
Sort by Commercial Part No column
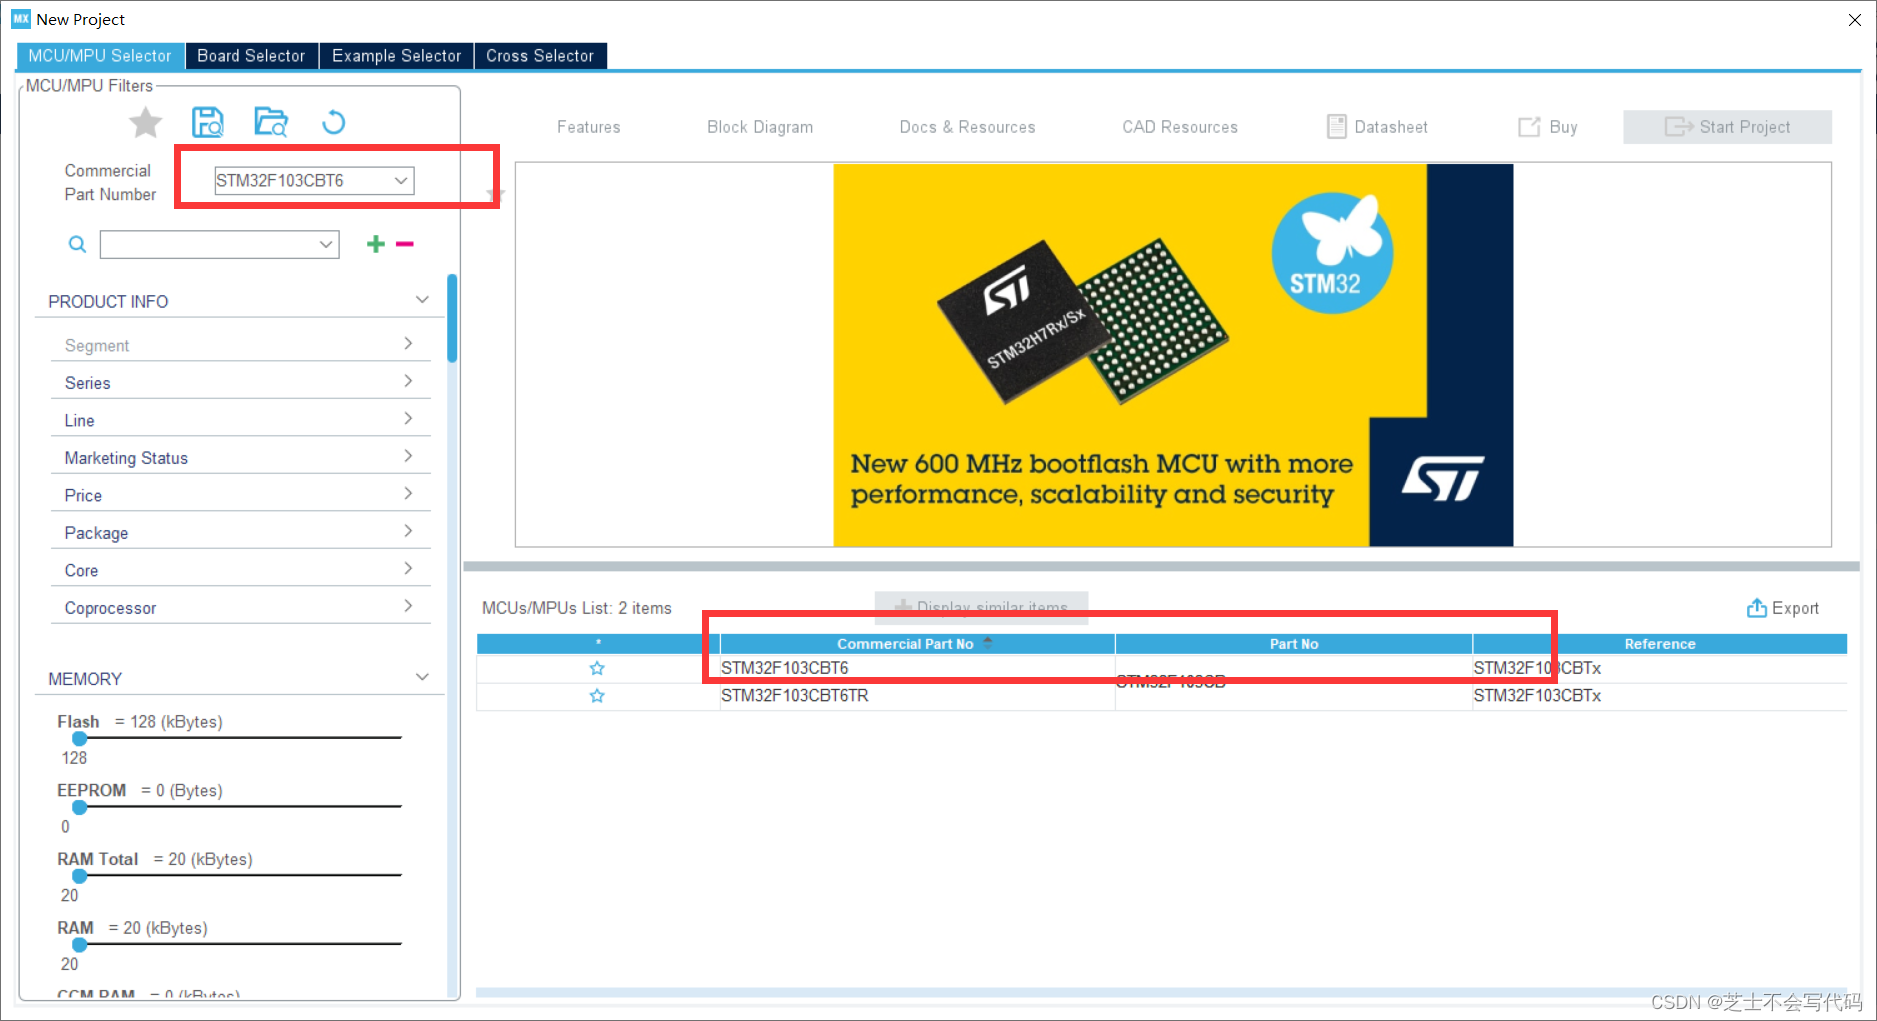click(x=917, y=644)
